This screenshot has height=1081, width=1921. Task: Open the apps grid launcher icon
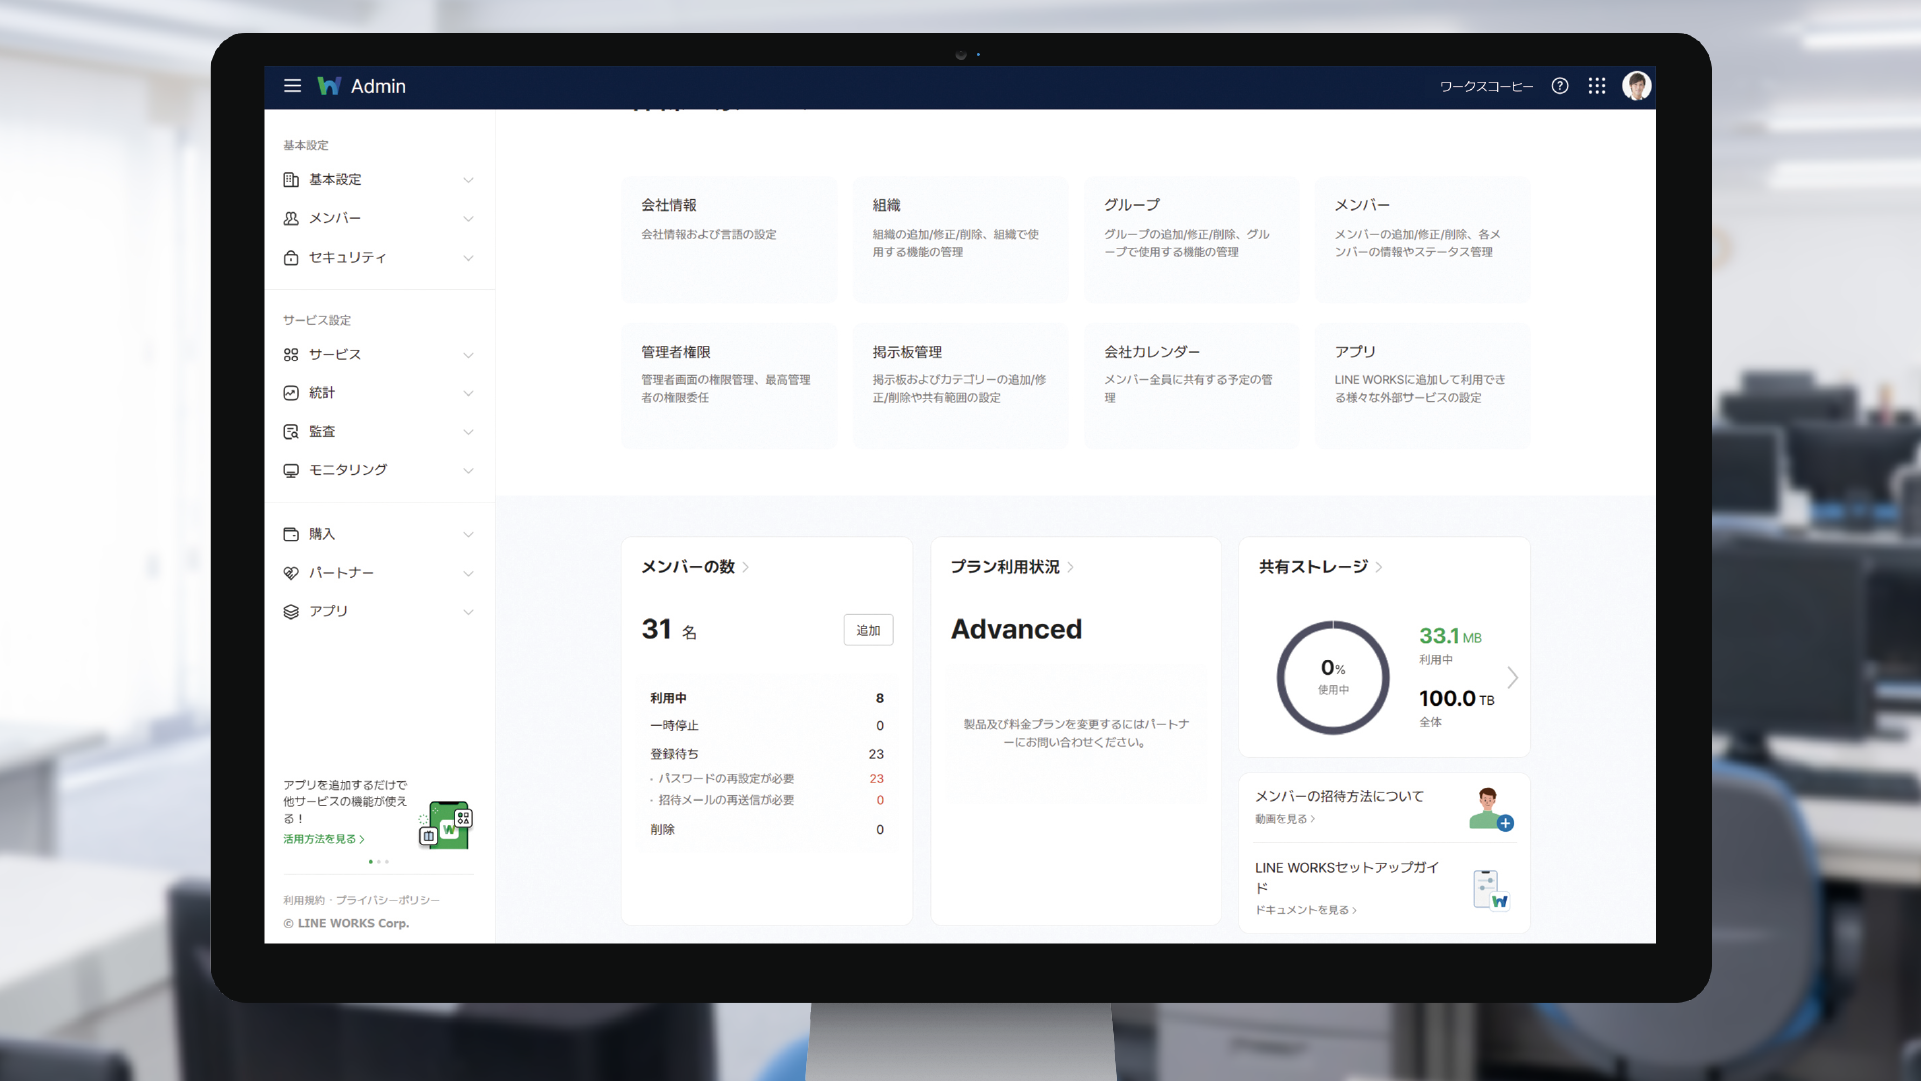click(1597, 86)
